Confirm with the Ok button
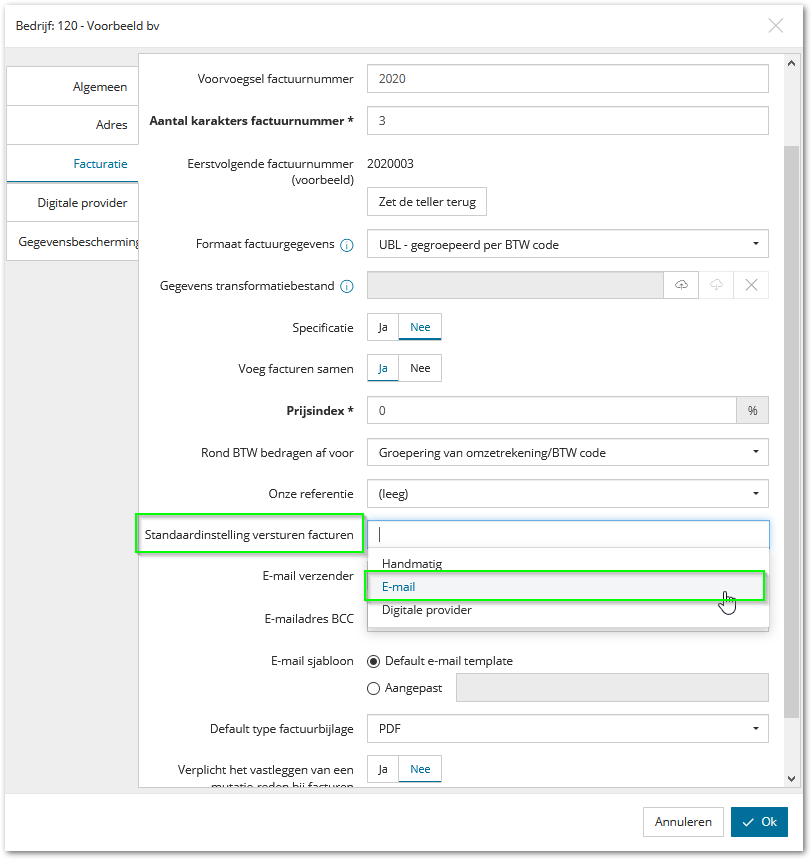Viewport: 812px width, 860px height. point(759,822)
